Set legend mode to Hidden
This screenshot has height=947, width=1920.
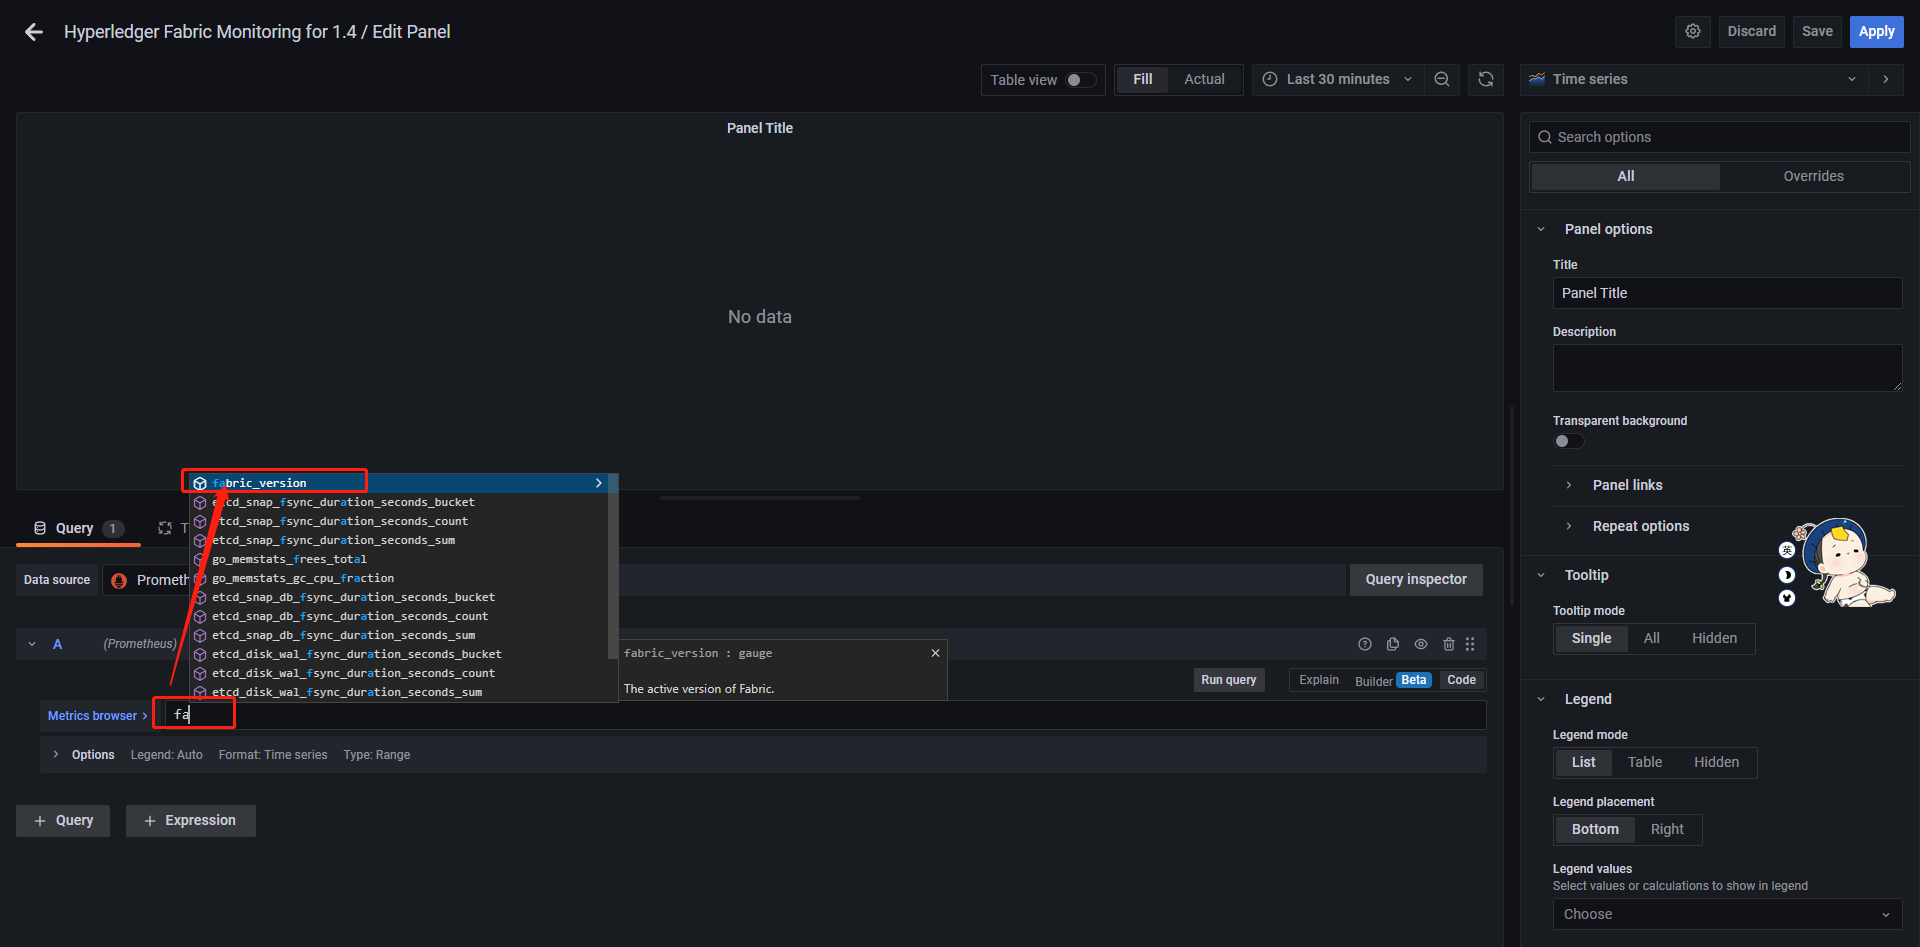pos(1716,762)
